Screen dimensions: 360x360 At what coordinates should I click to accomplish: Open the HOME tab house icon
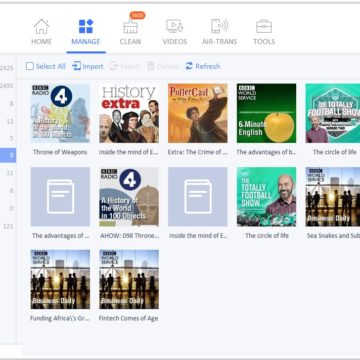pos(41,26)
